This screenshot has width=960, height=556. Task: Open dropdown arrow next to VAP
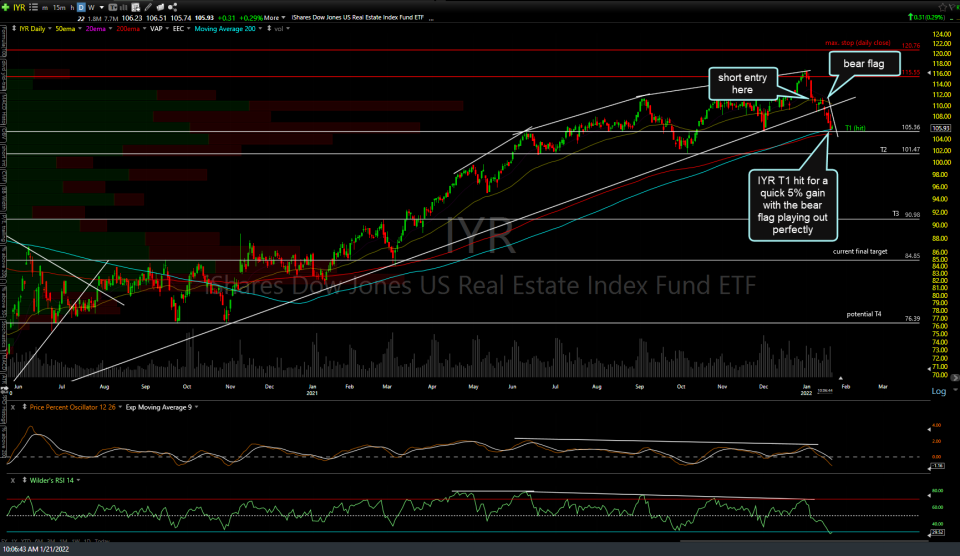coord(167,28)
